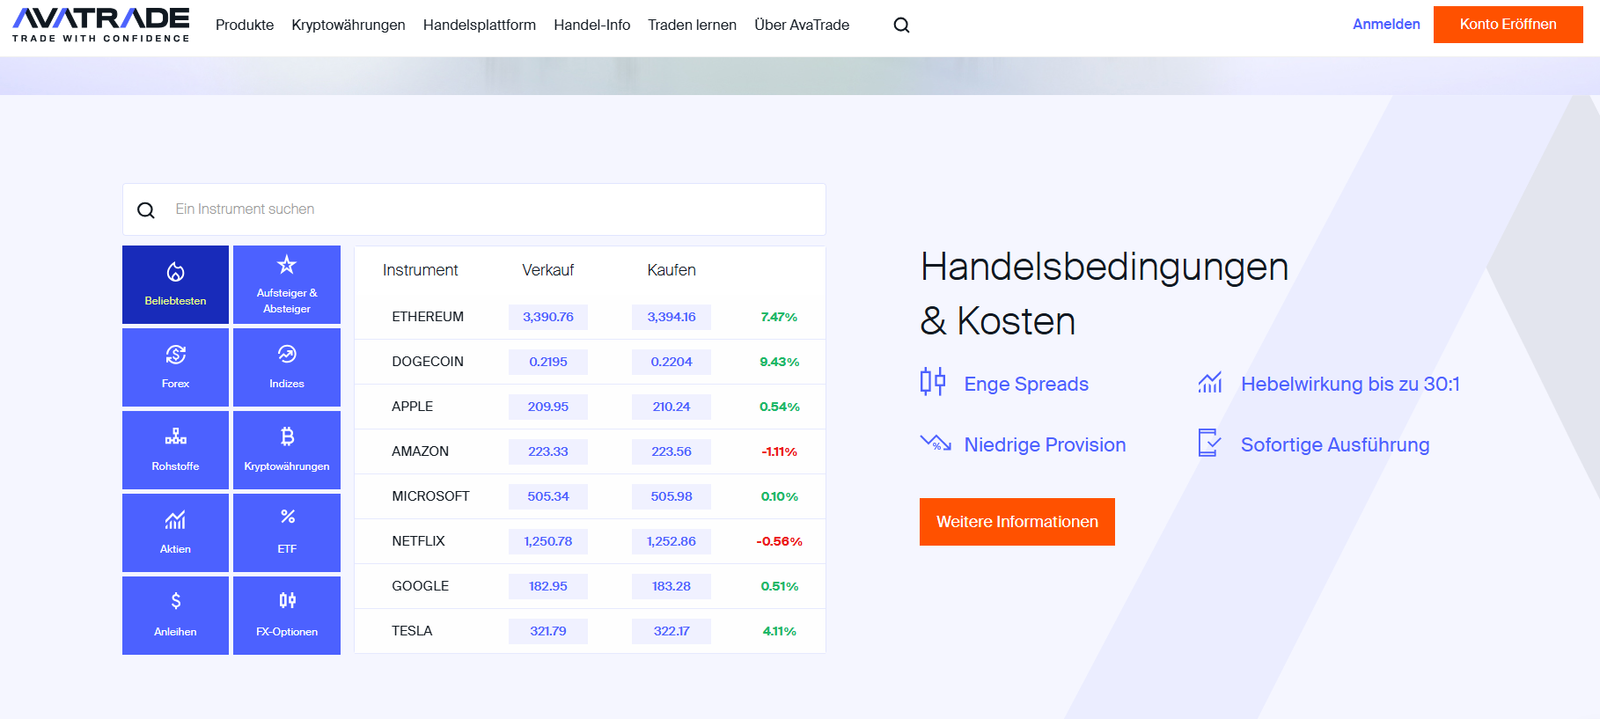Click Netflix change value -0.56%
1600x719 pixels.
point(779,542)
